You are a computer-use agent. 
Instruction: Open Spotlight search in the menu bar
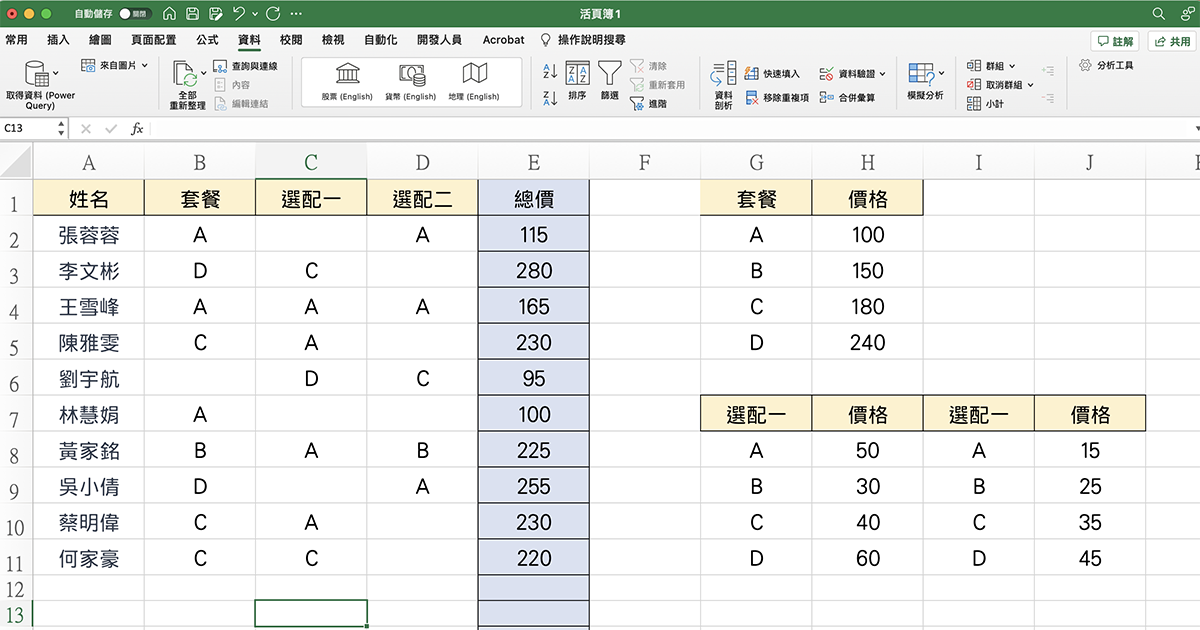[x=1157, y=15]
